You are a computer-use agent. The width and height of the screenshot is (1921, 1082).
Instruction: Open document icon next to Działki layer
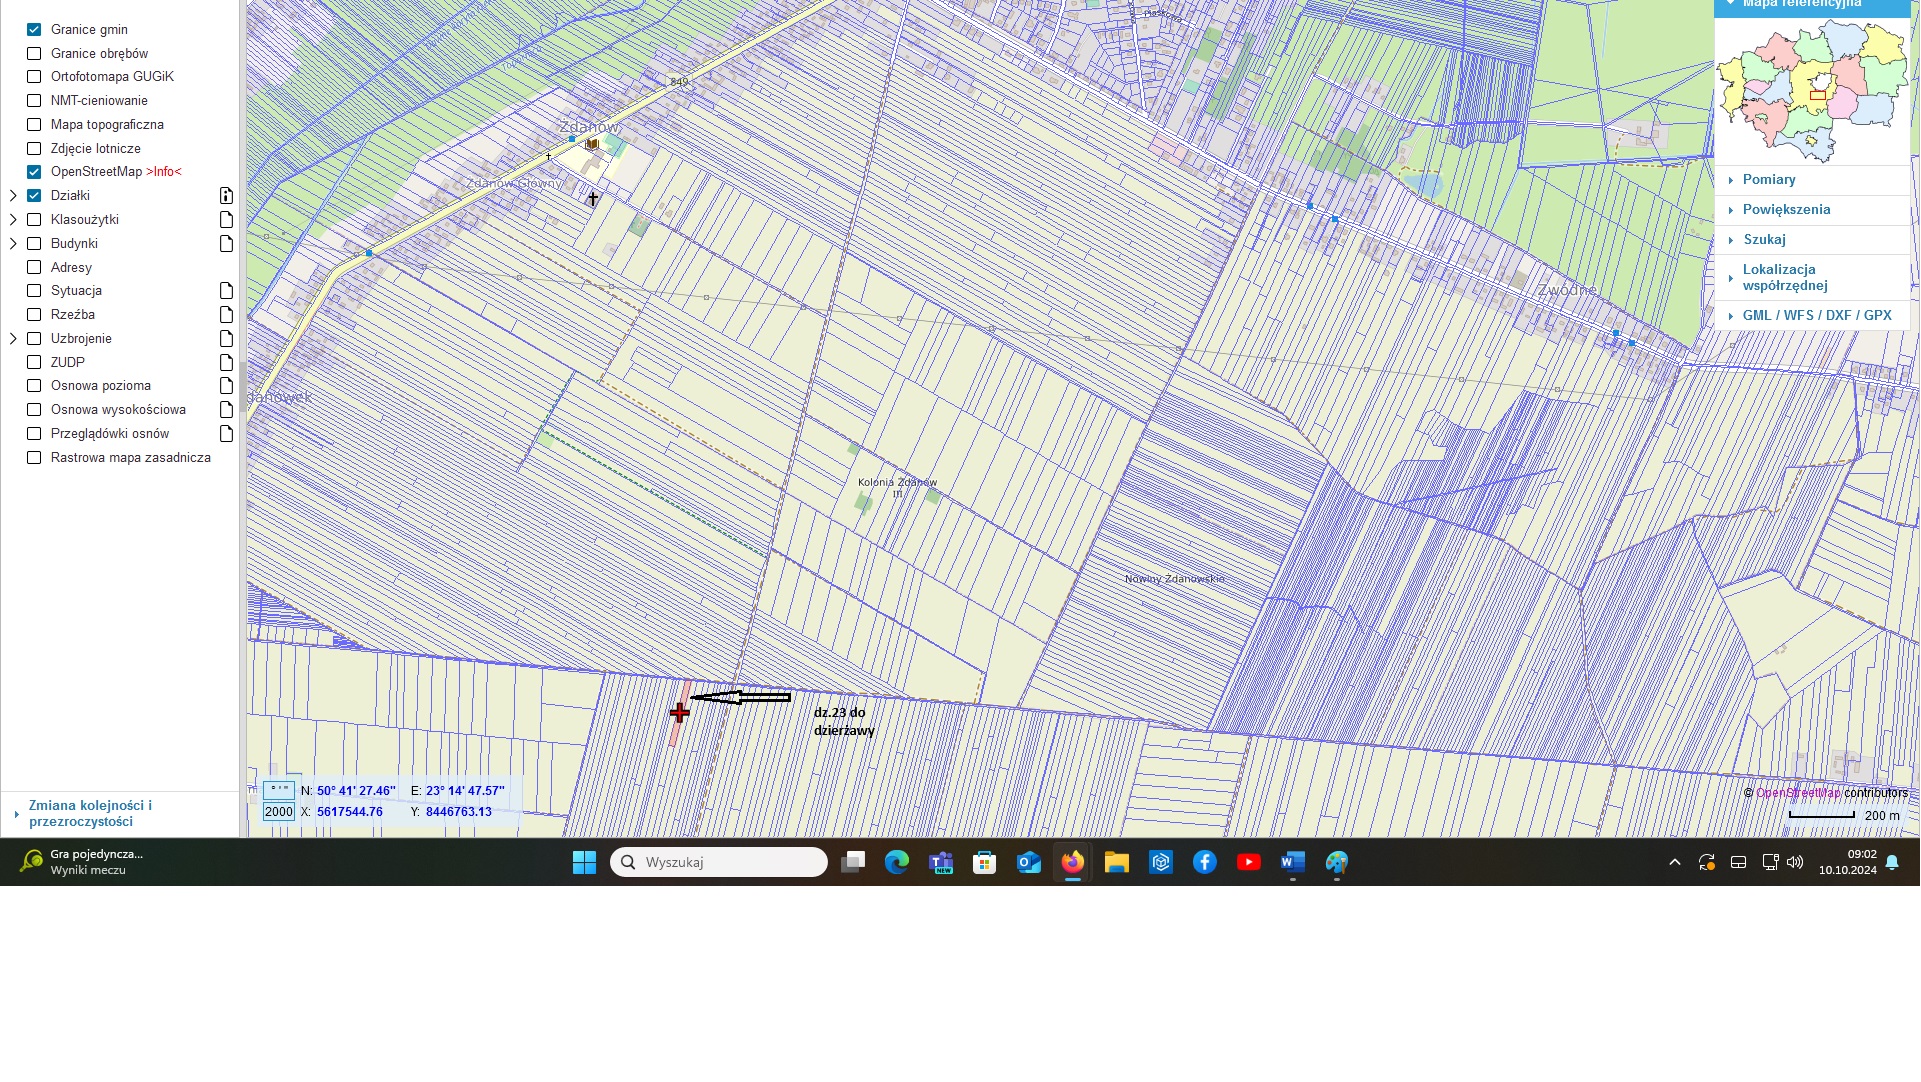coord(226,196)
